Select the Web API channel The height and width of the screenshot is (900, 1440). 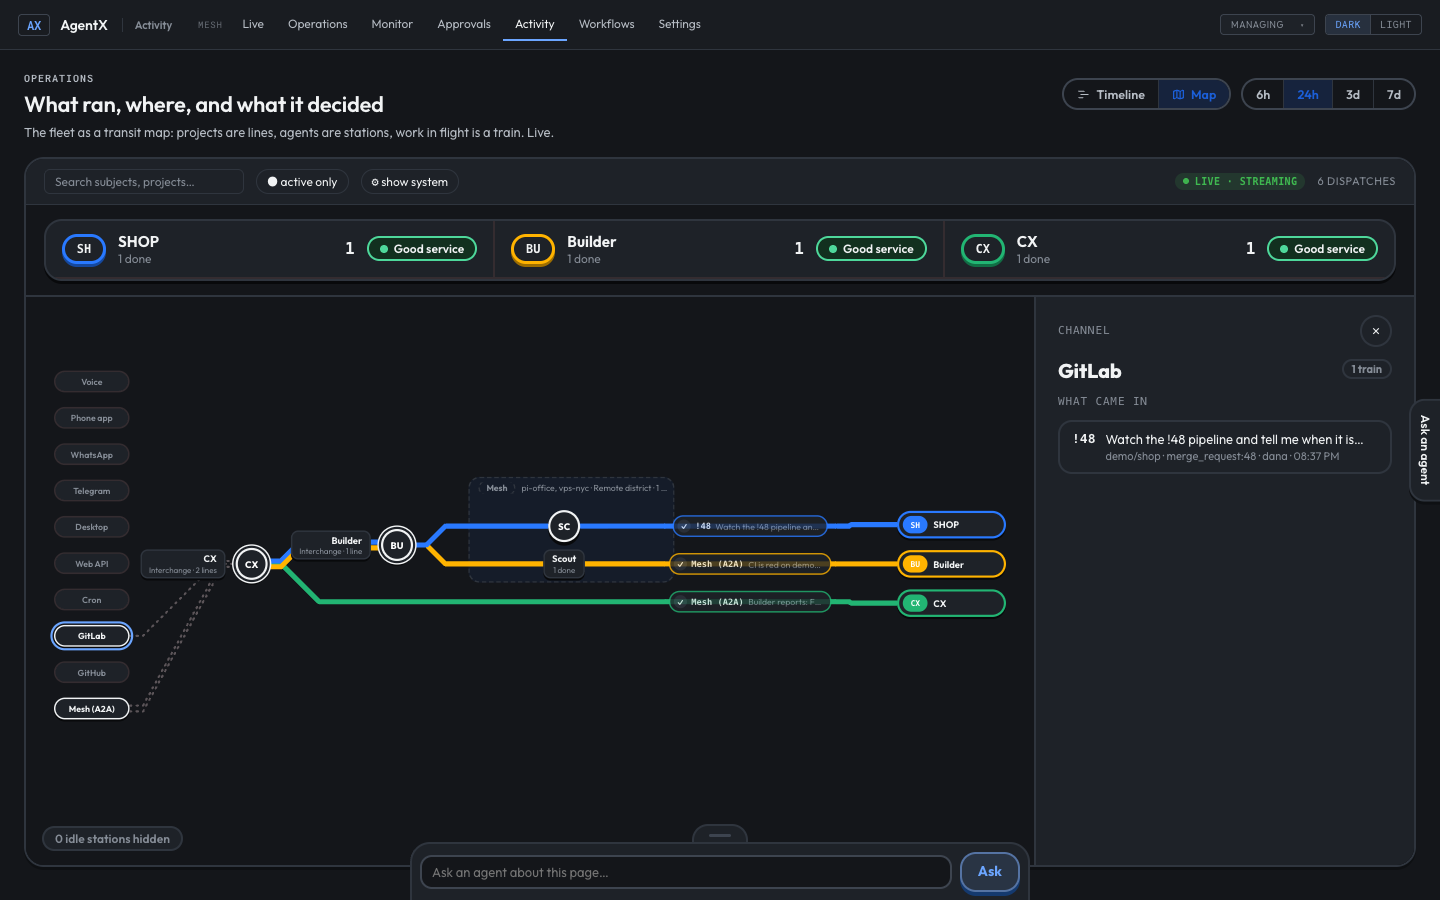[x=92, y=564]
